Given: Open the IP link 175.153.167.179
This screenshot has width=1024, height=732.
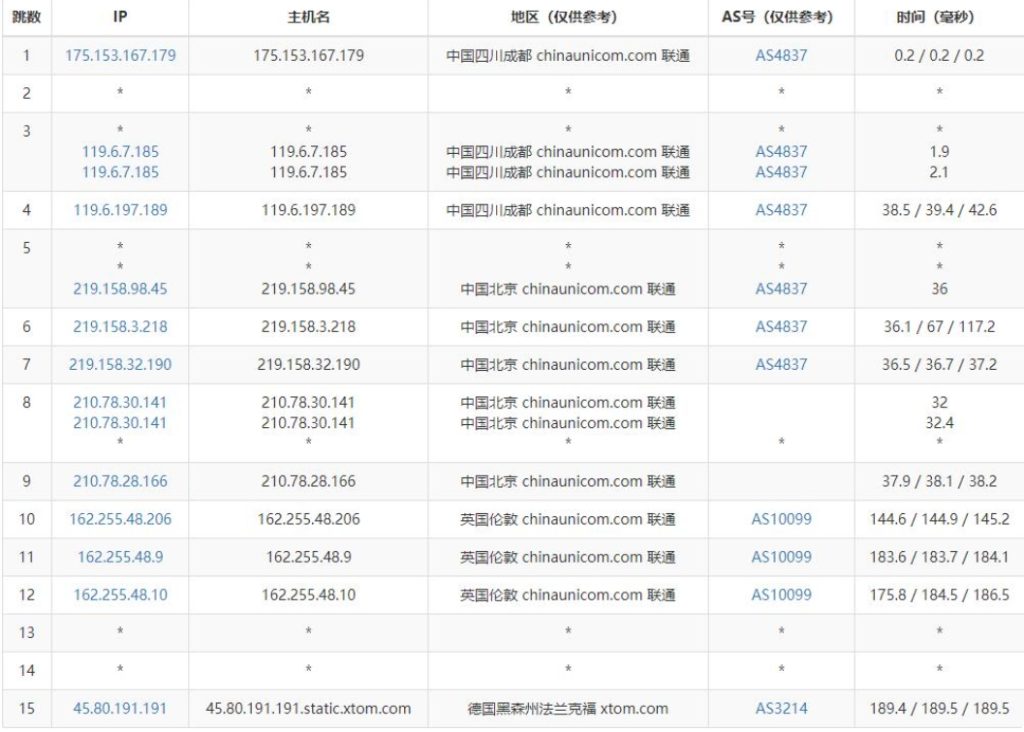Looking at the screenshot, I should 119,56.
